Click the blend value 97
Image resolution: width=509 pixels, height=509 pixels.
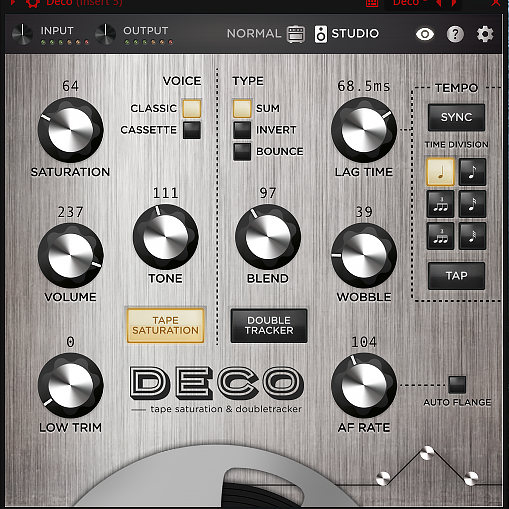[268, 193]
